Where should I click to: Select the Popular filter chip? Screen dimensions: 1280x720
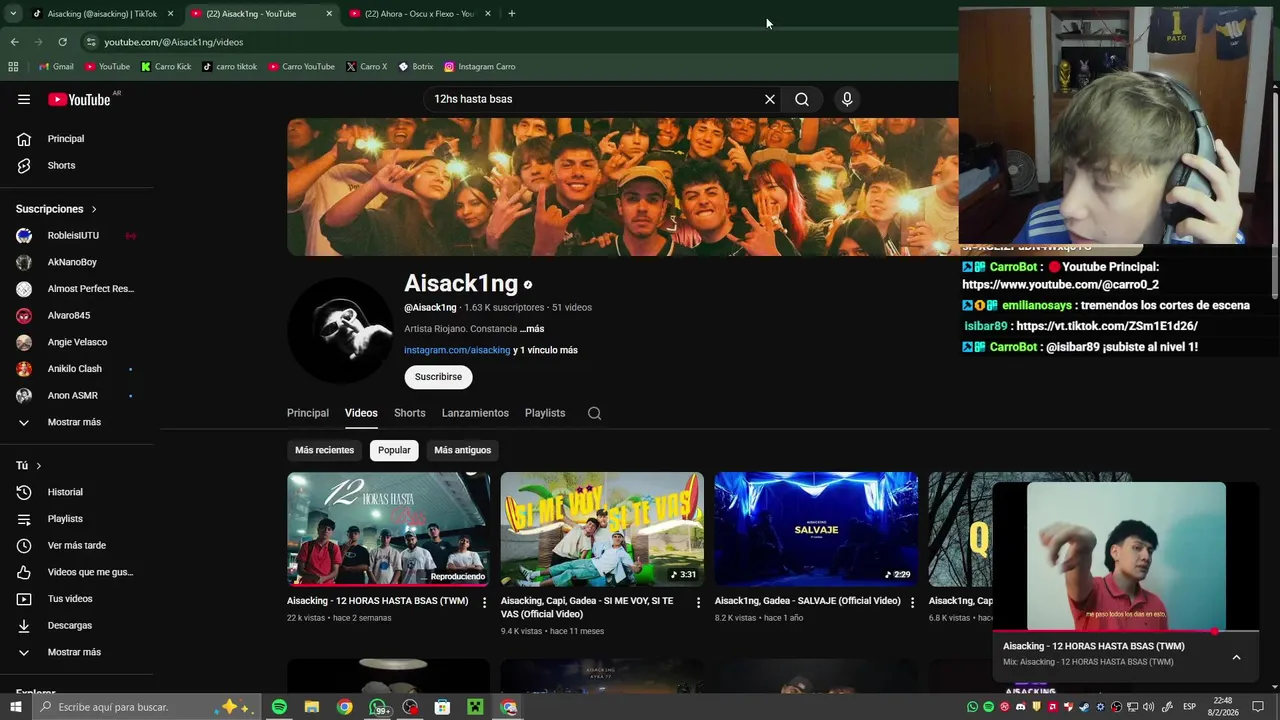pyautogui.click(x=394, y=450)
